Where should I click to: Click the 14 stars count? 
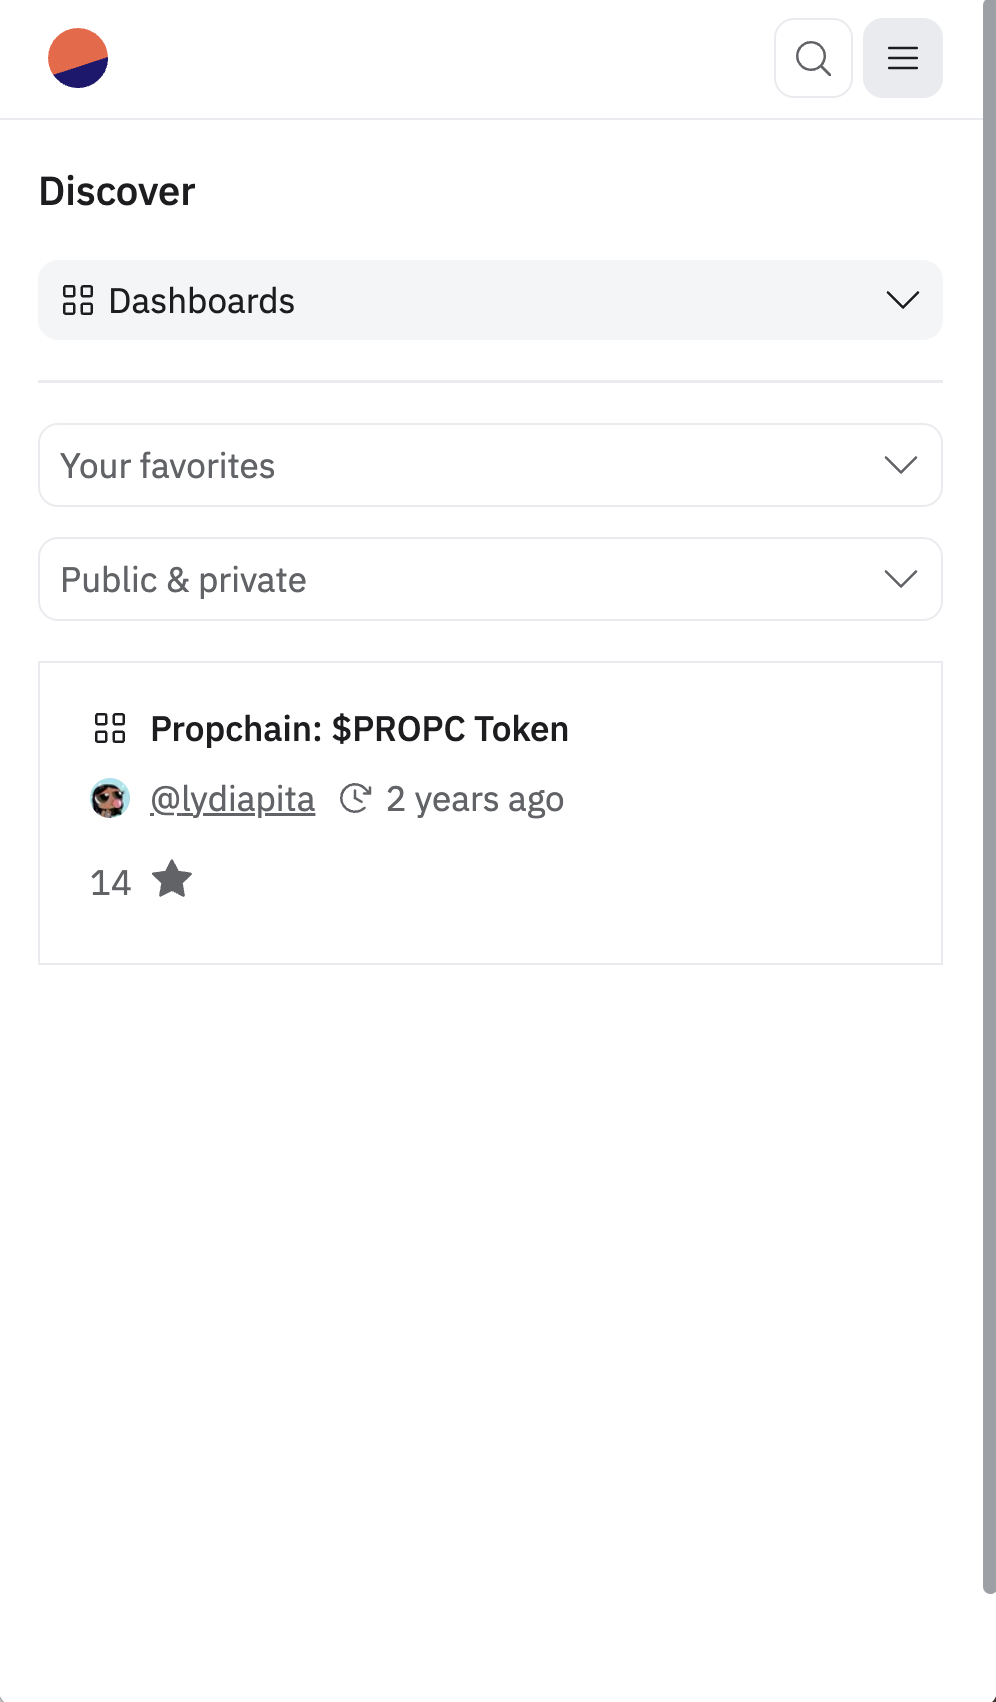110,882
